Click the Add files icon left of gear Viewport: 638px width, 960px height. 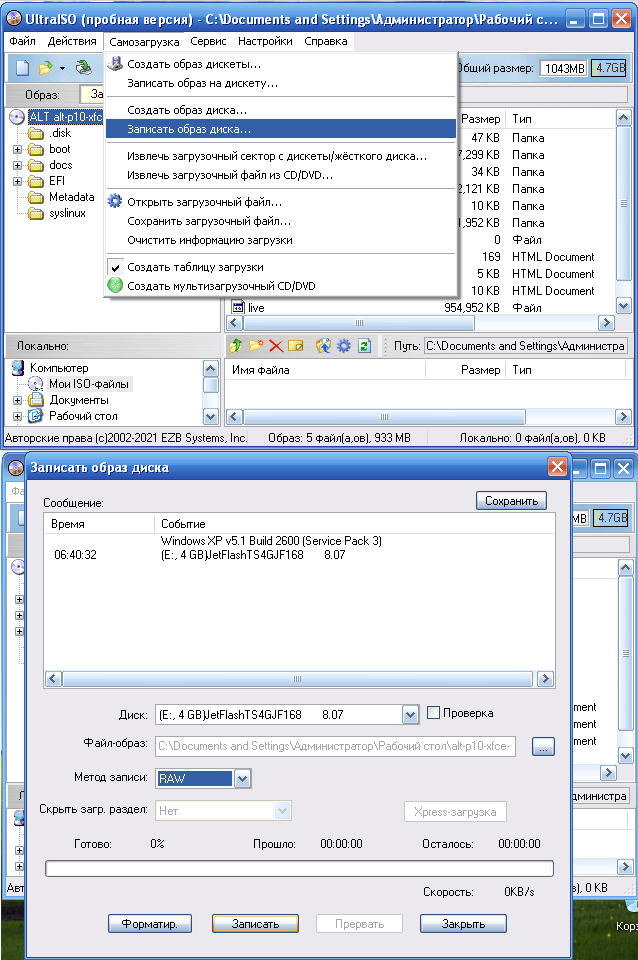[x=323, y=346]
